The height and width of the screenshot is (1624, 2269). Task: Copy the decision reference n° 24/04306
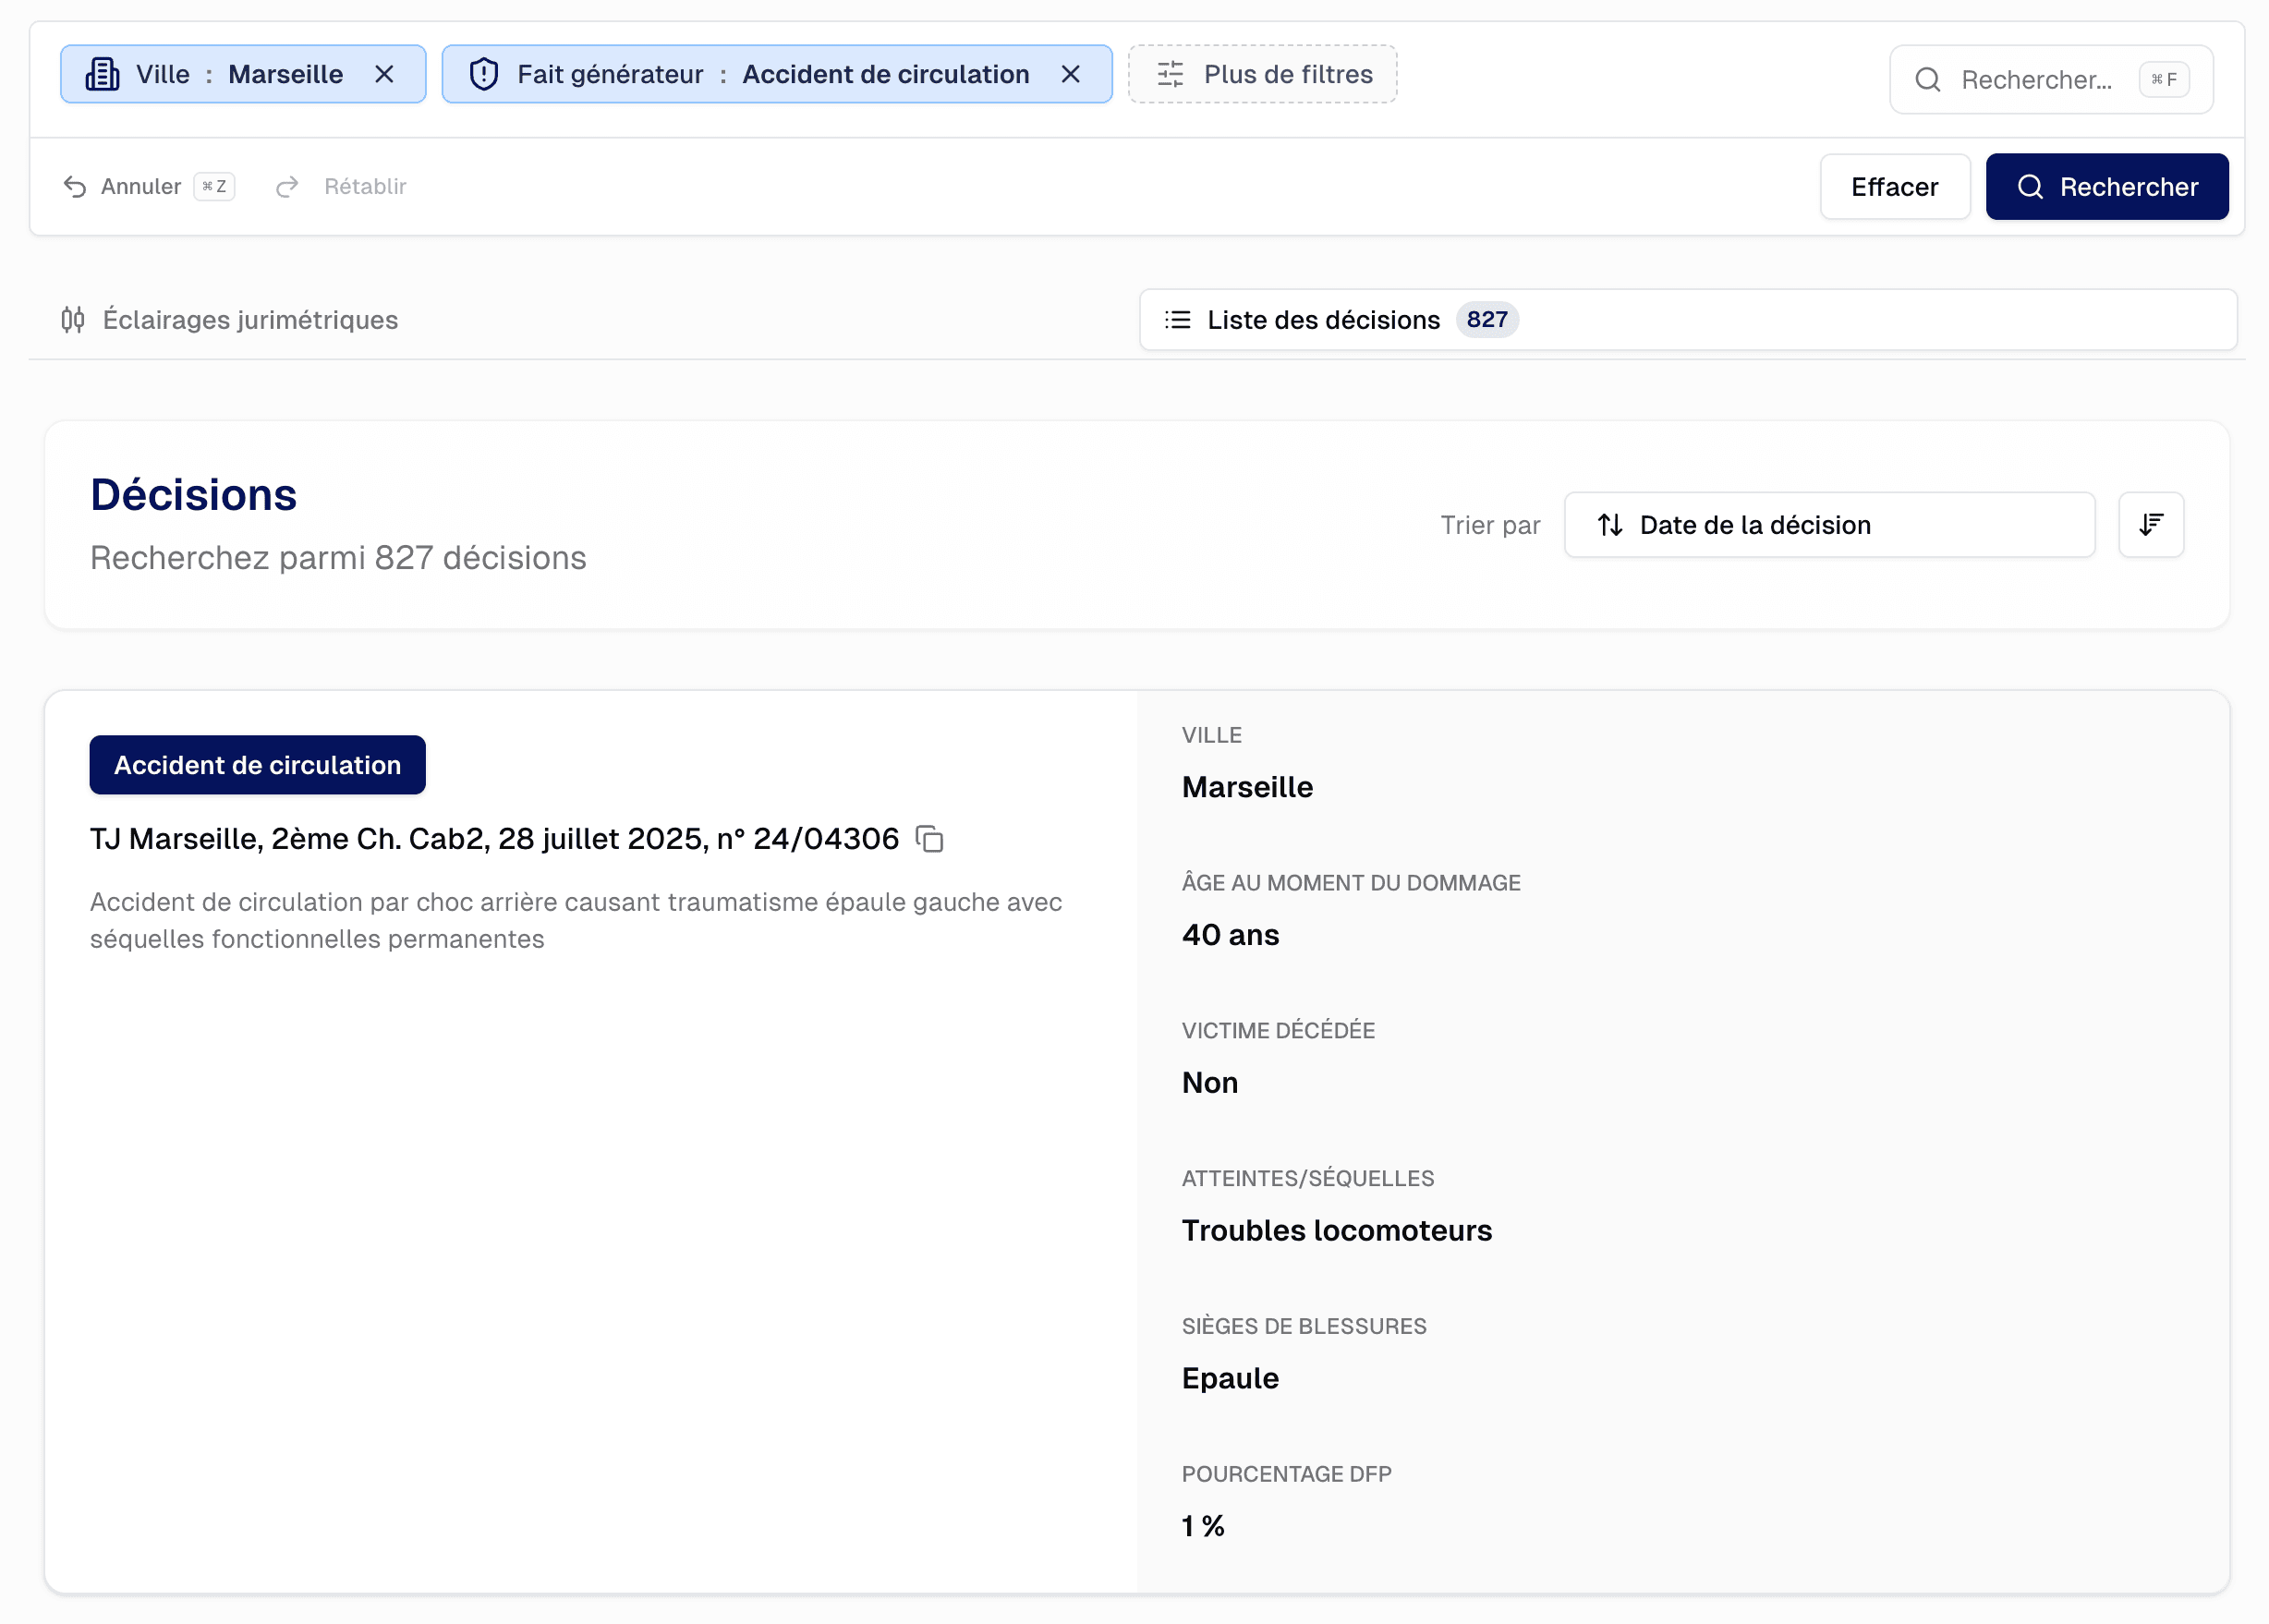tap(930, 839)
